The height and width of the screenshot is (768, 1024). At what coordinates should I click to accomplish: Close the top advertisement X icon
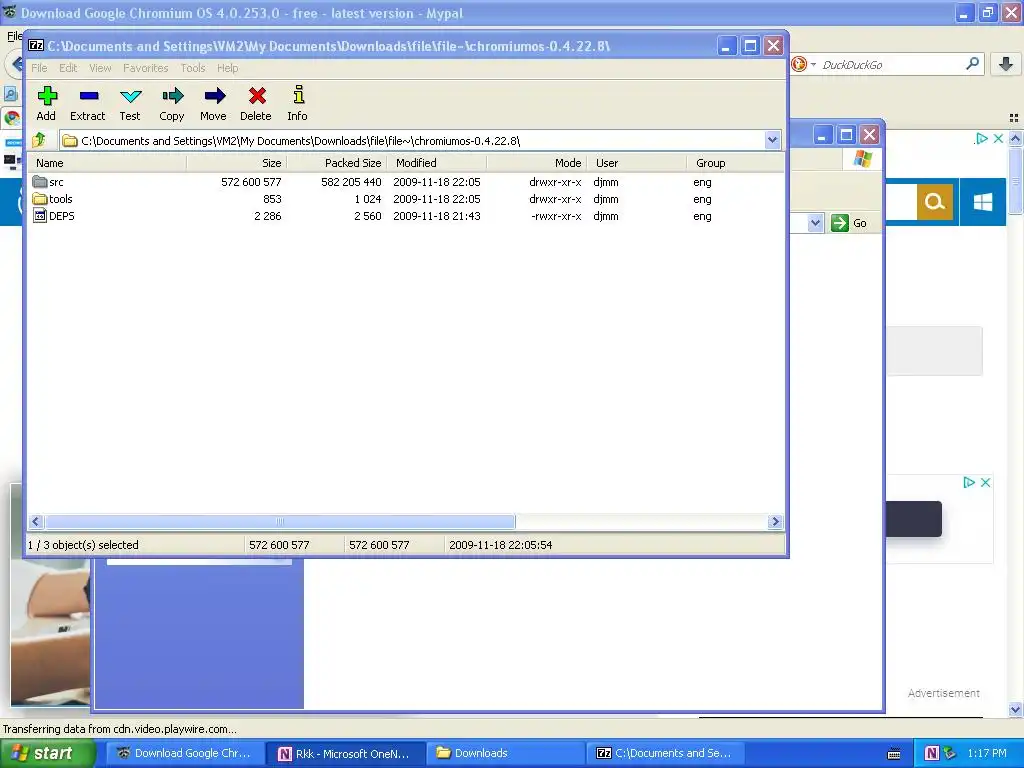pyautogui.click(x=998, y=138)
